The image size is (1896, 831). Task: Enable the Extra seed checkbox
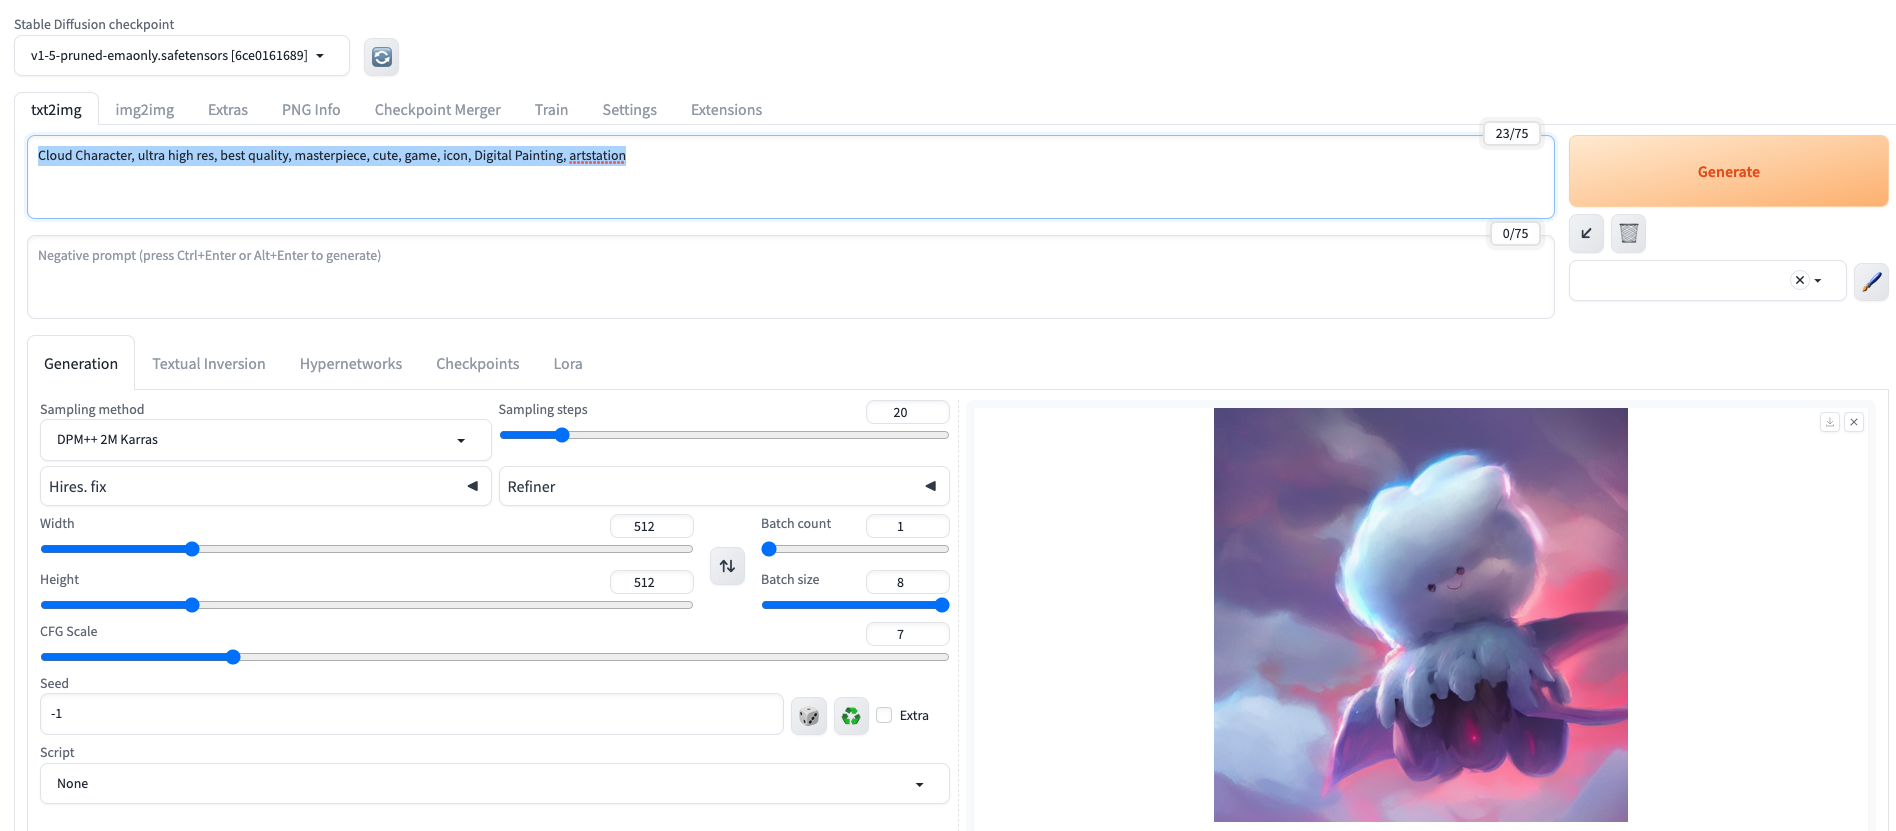tap(884, 715)
